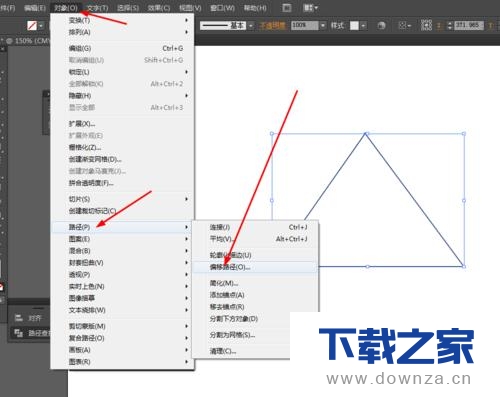Click the transform reference point icon
Image resolution: width=500 pixels, height=397 pixels.
point(426,25)
